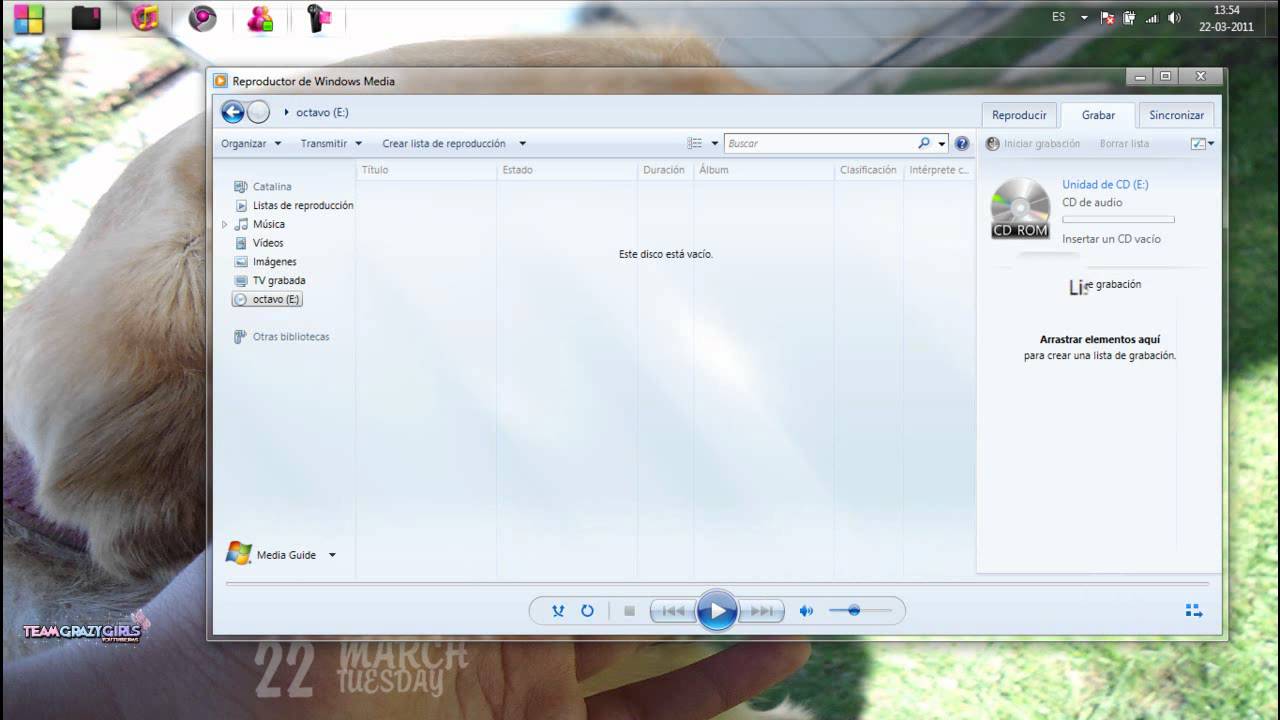Switch to the Sincronizar tab
The height and width of the screenshot is (720, 1280).
coord(1176,115)
